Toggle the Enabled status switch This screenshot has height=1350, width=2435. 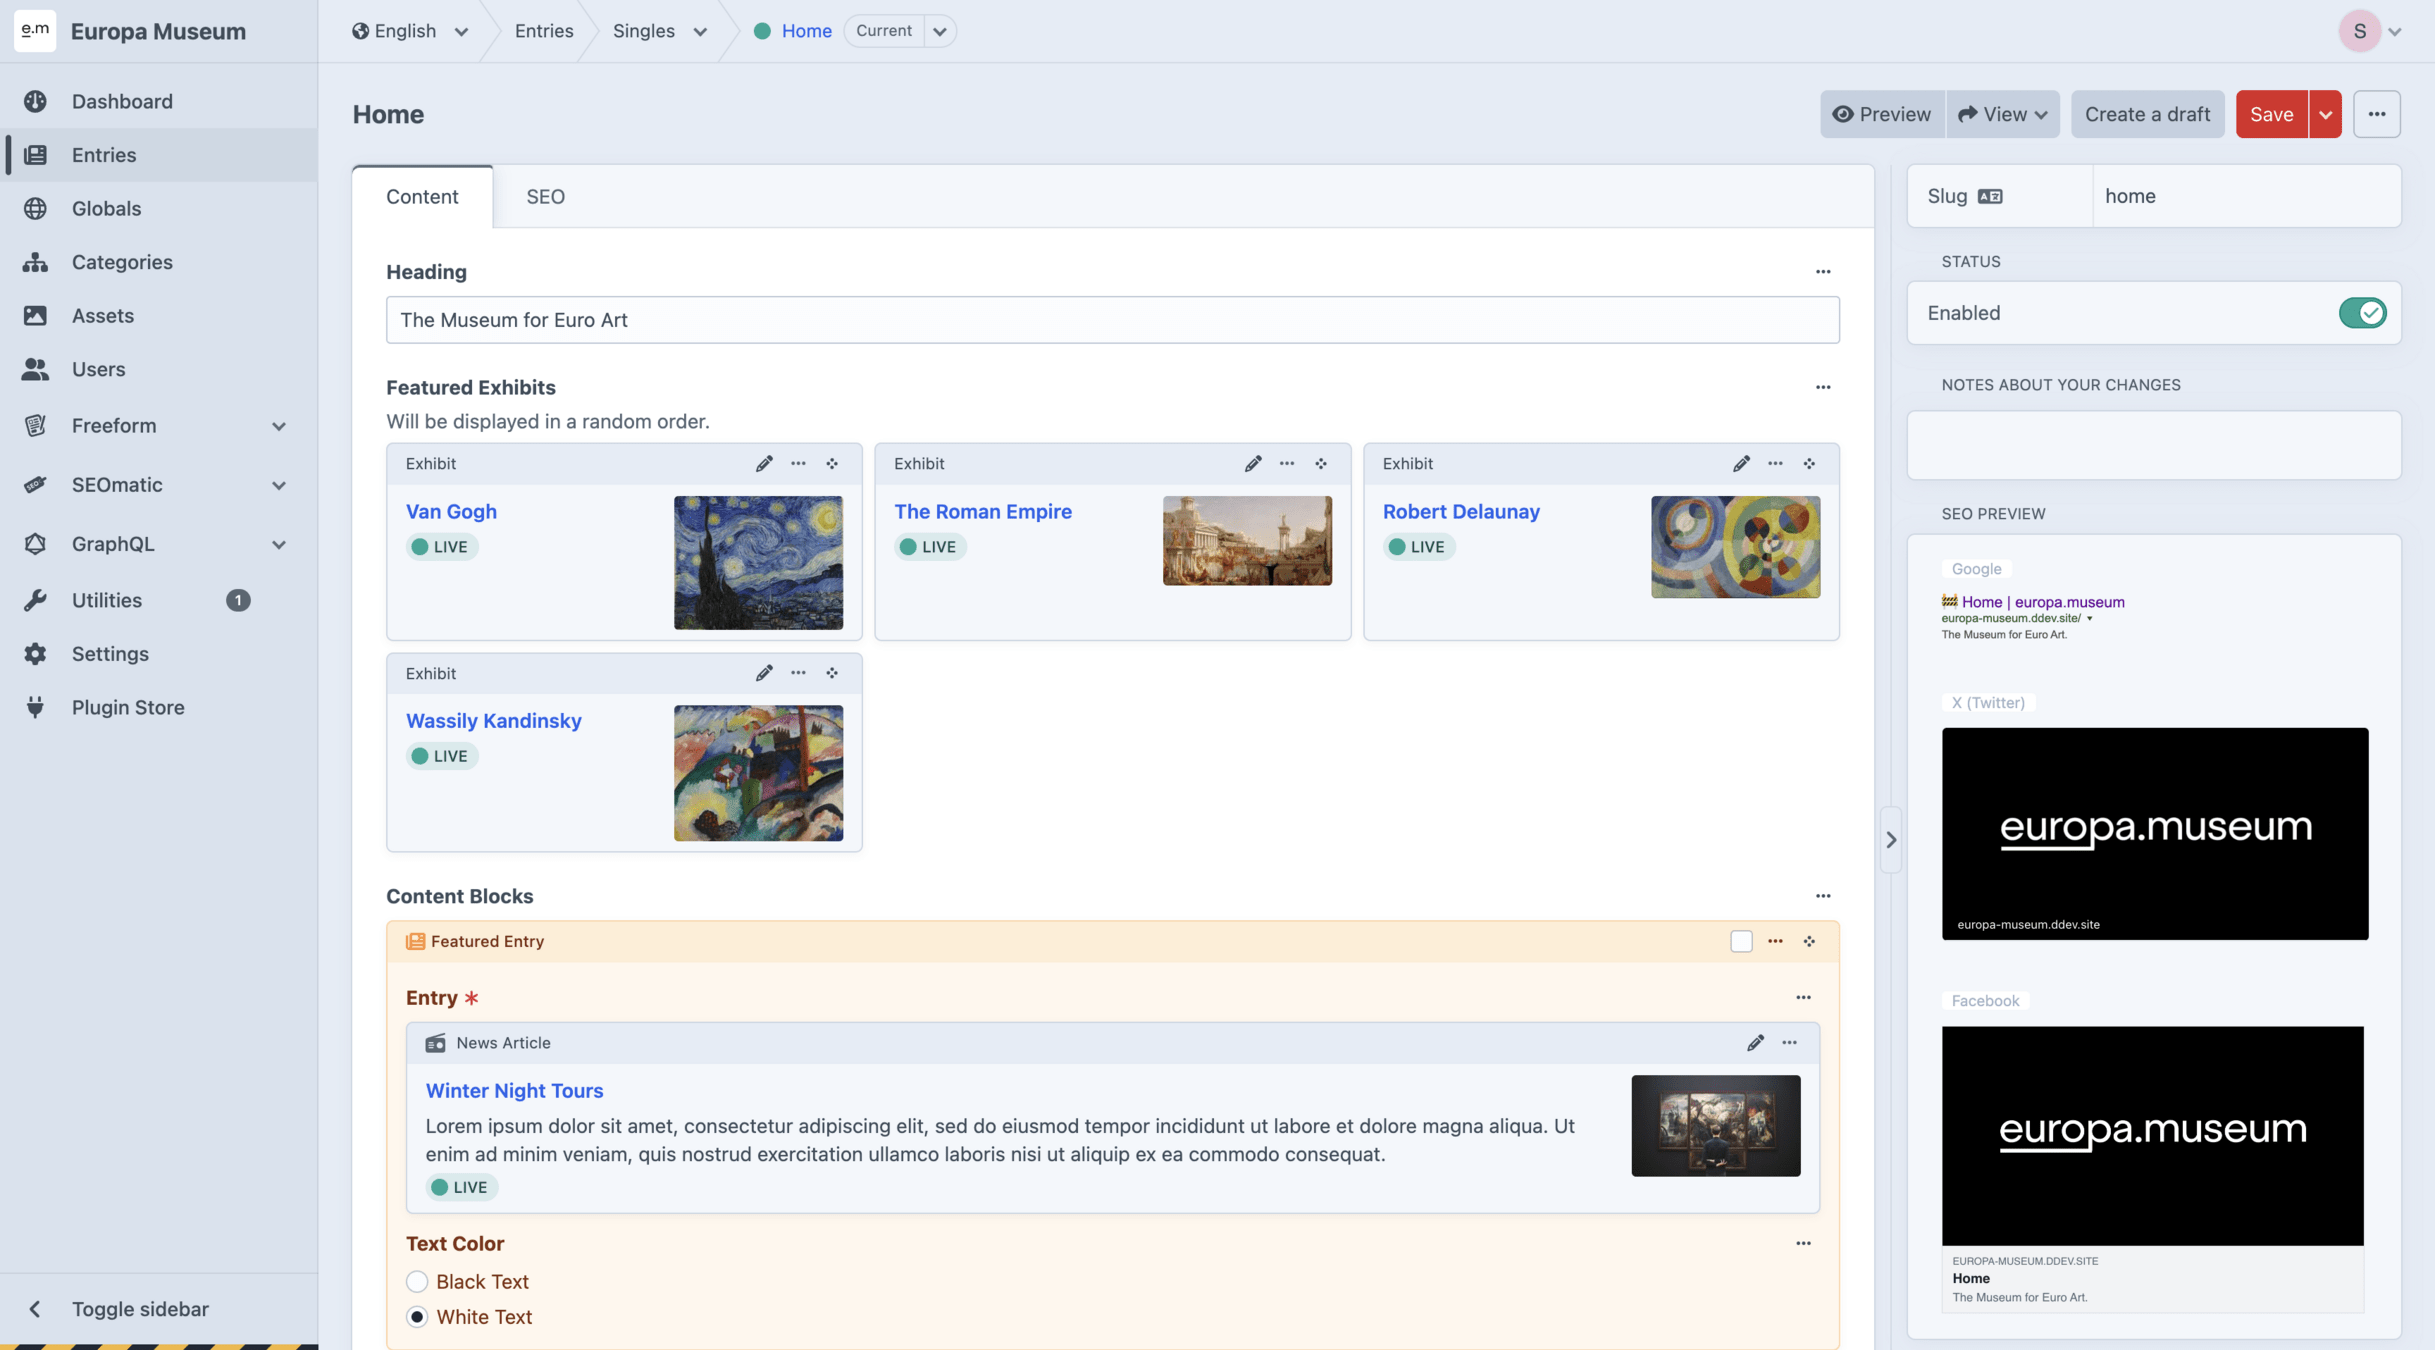point(2362,313)
